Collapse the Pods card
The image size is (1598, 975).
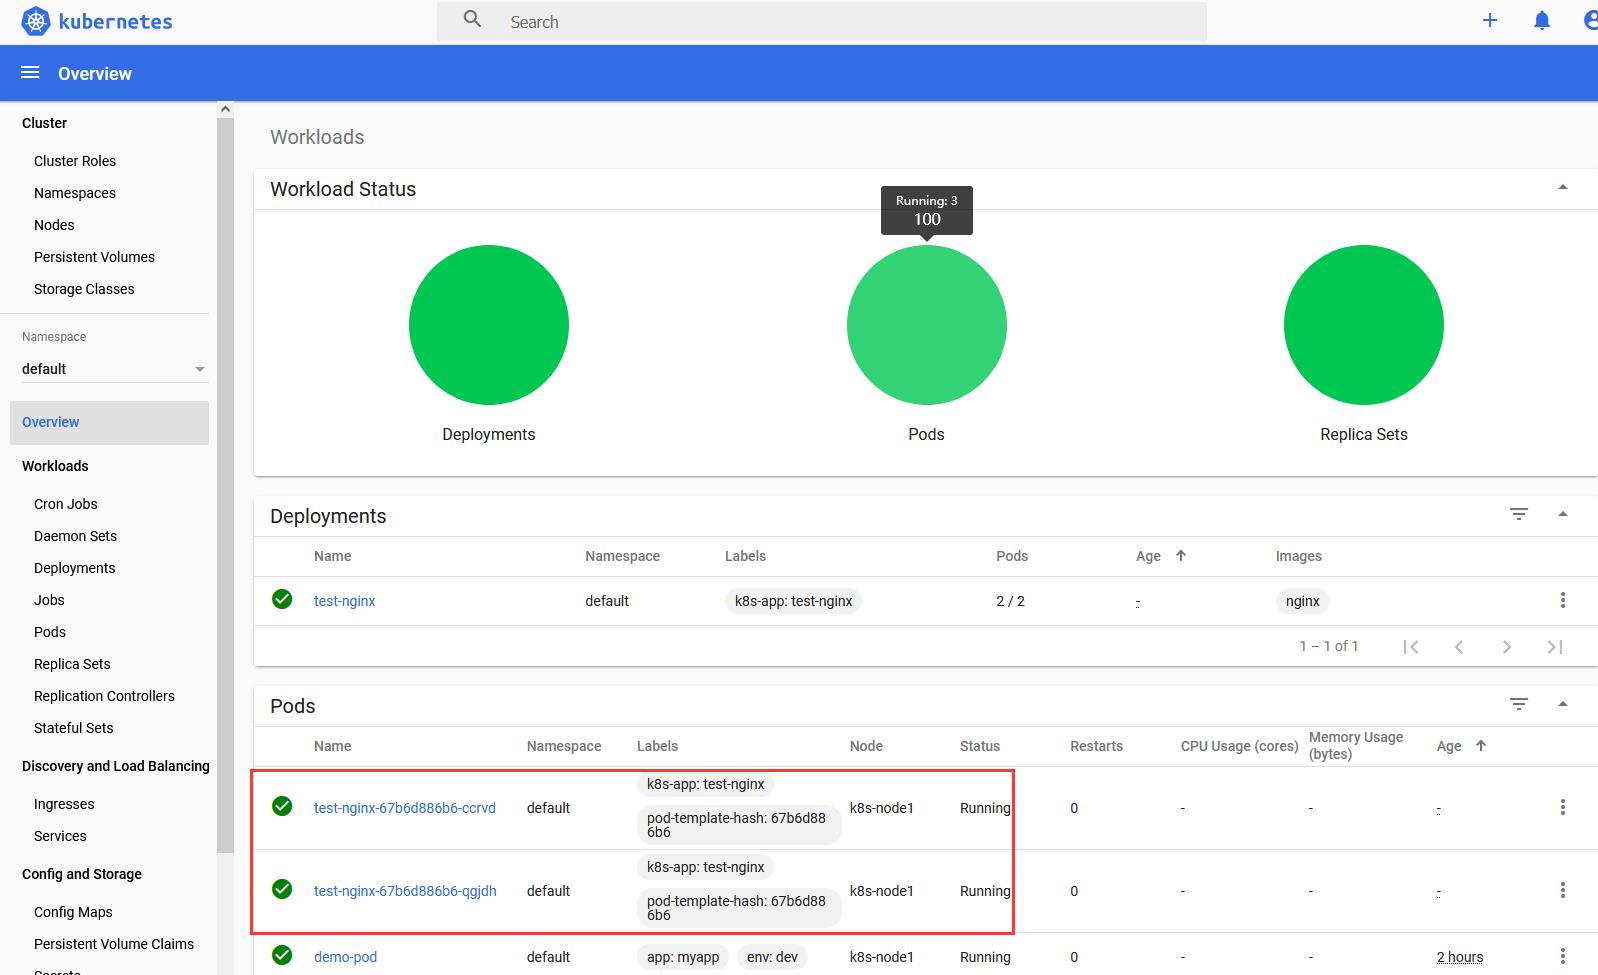[x=1563, y=704]
